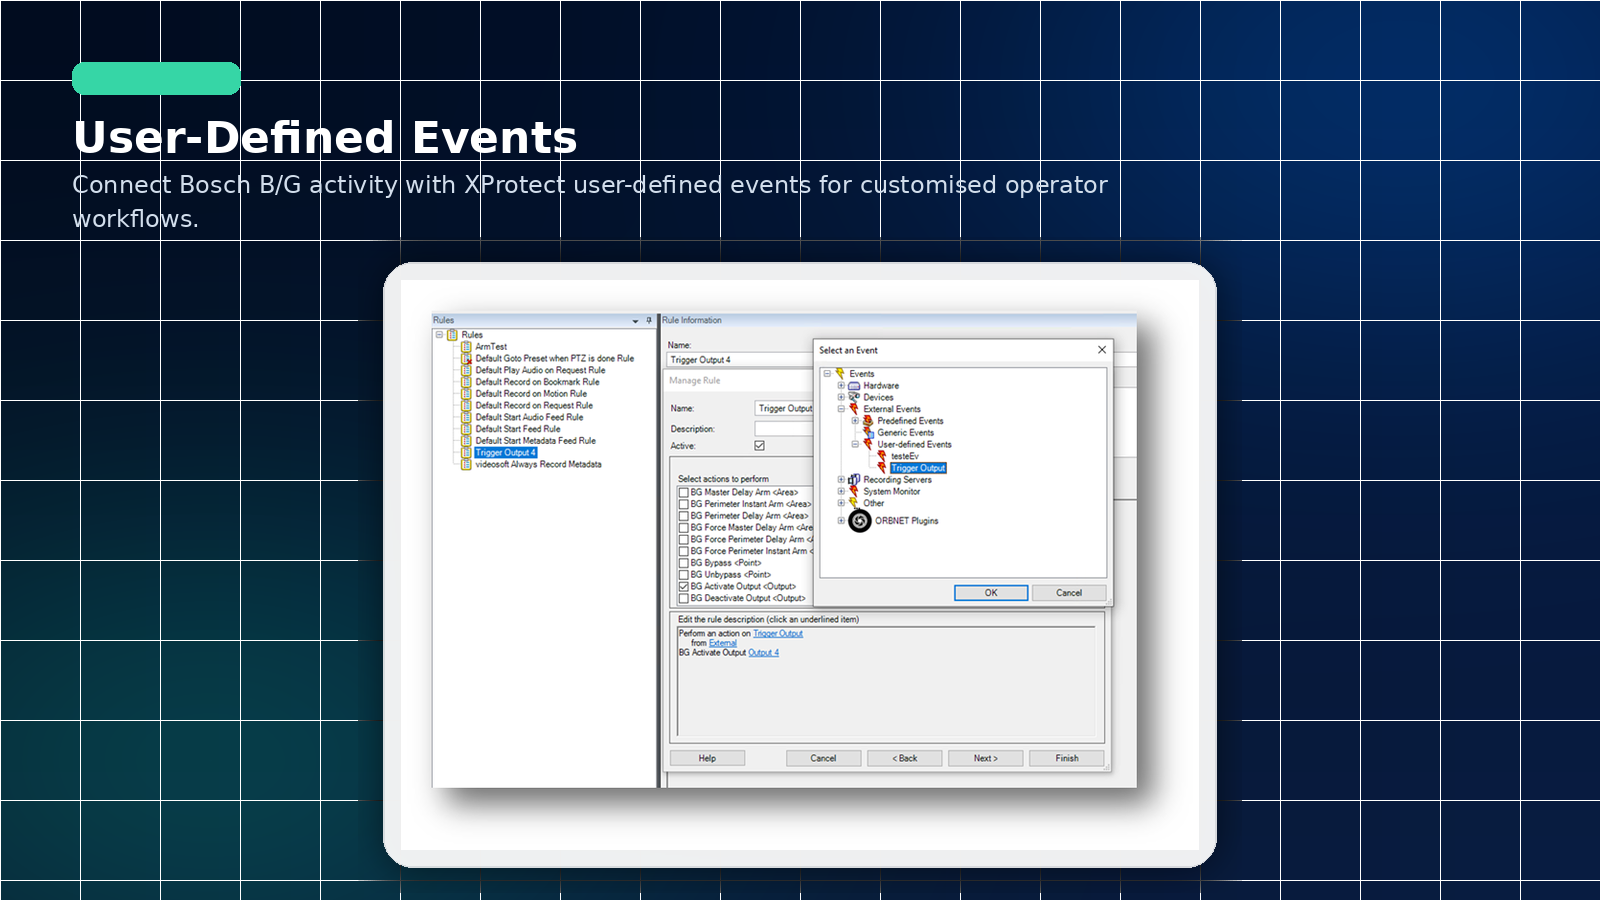This screenshot has height=900, width=1600.
Task: Close the Select an Event dialog
Action: pos(1102,350)
